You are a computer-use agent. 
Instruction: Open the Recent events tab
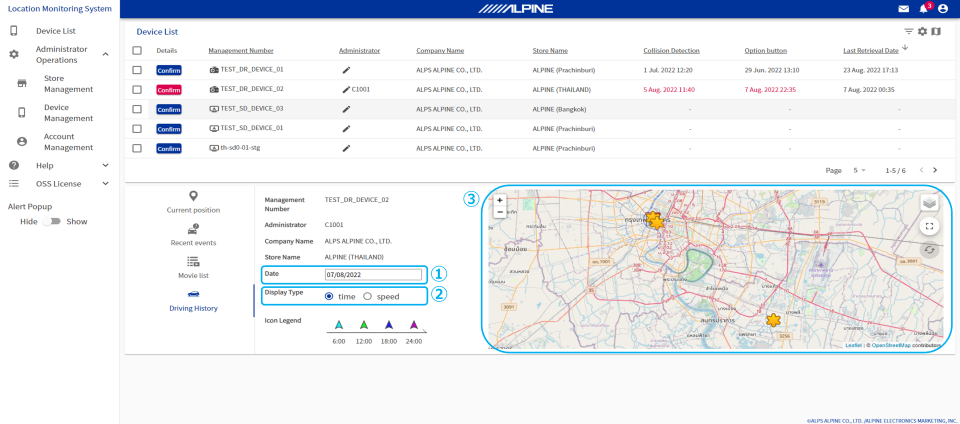coord(193,236)
